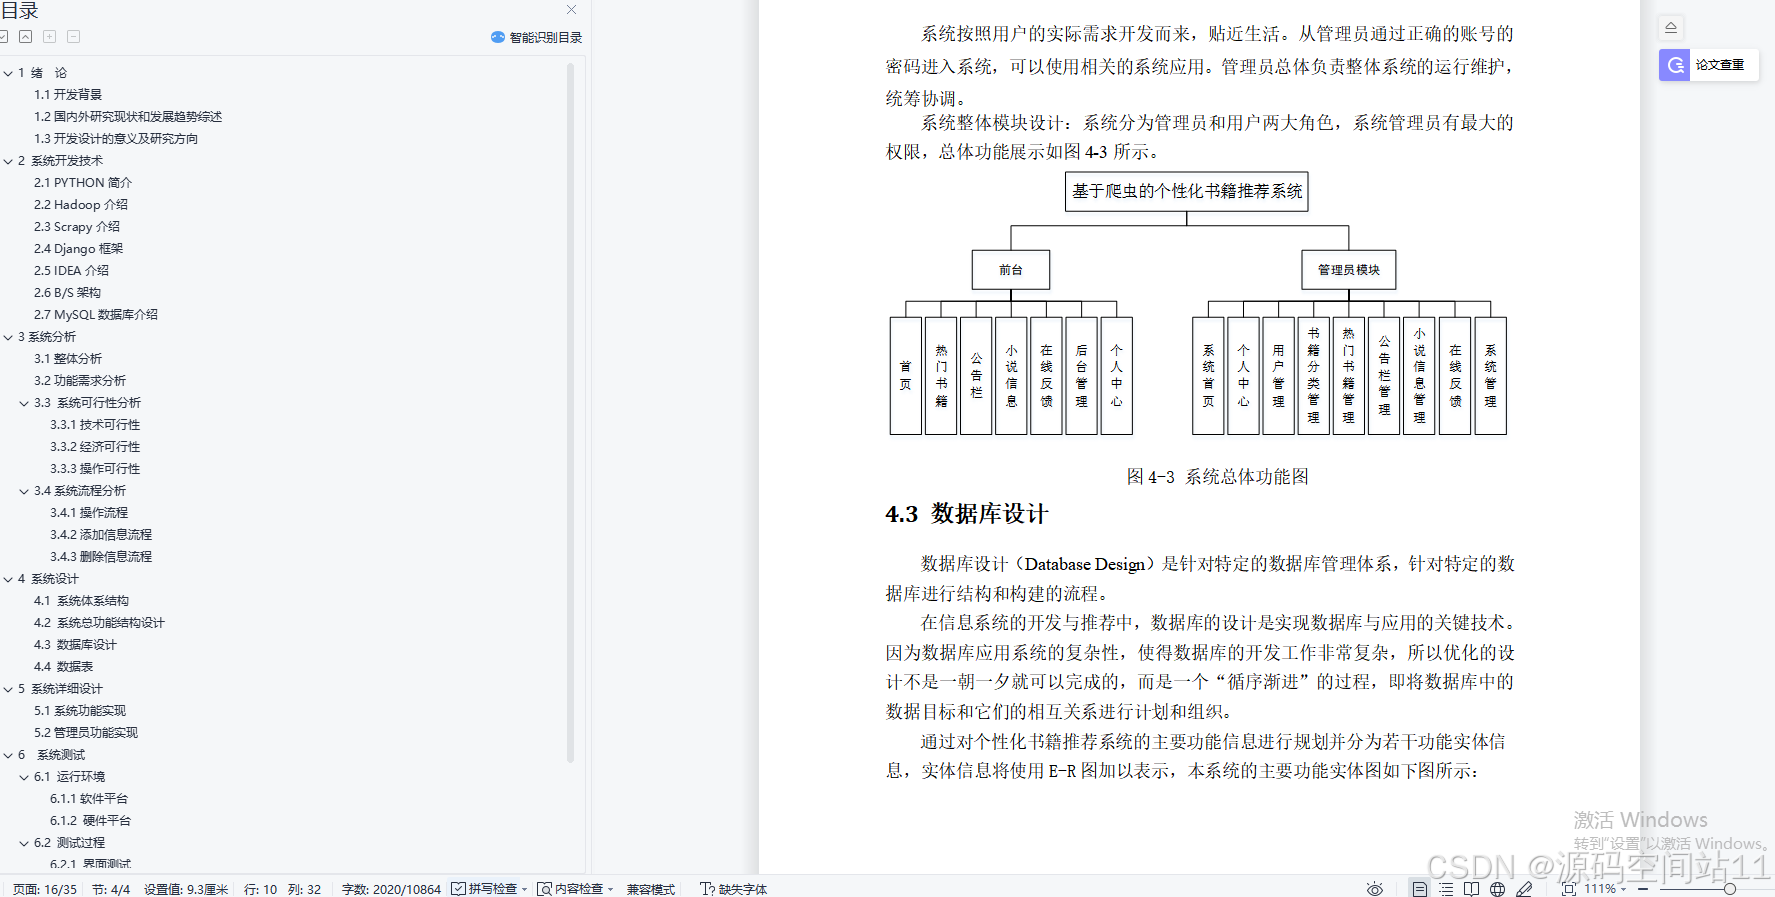Click the 论文查重 purple icon
Screen dimensions: 1775x897
(1675, 65)
